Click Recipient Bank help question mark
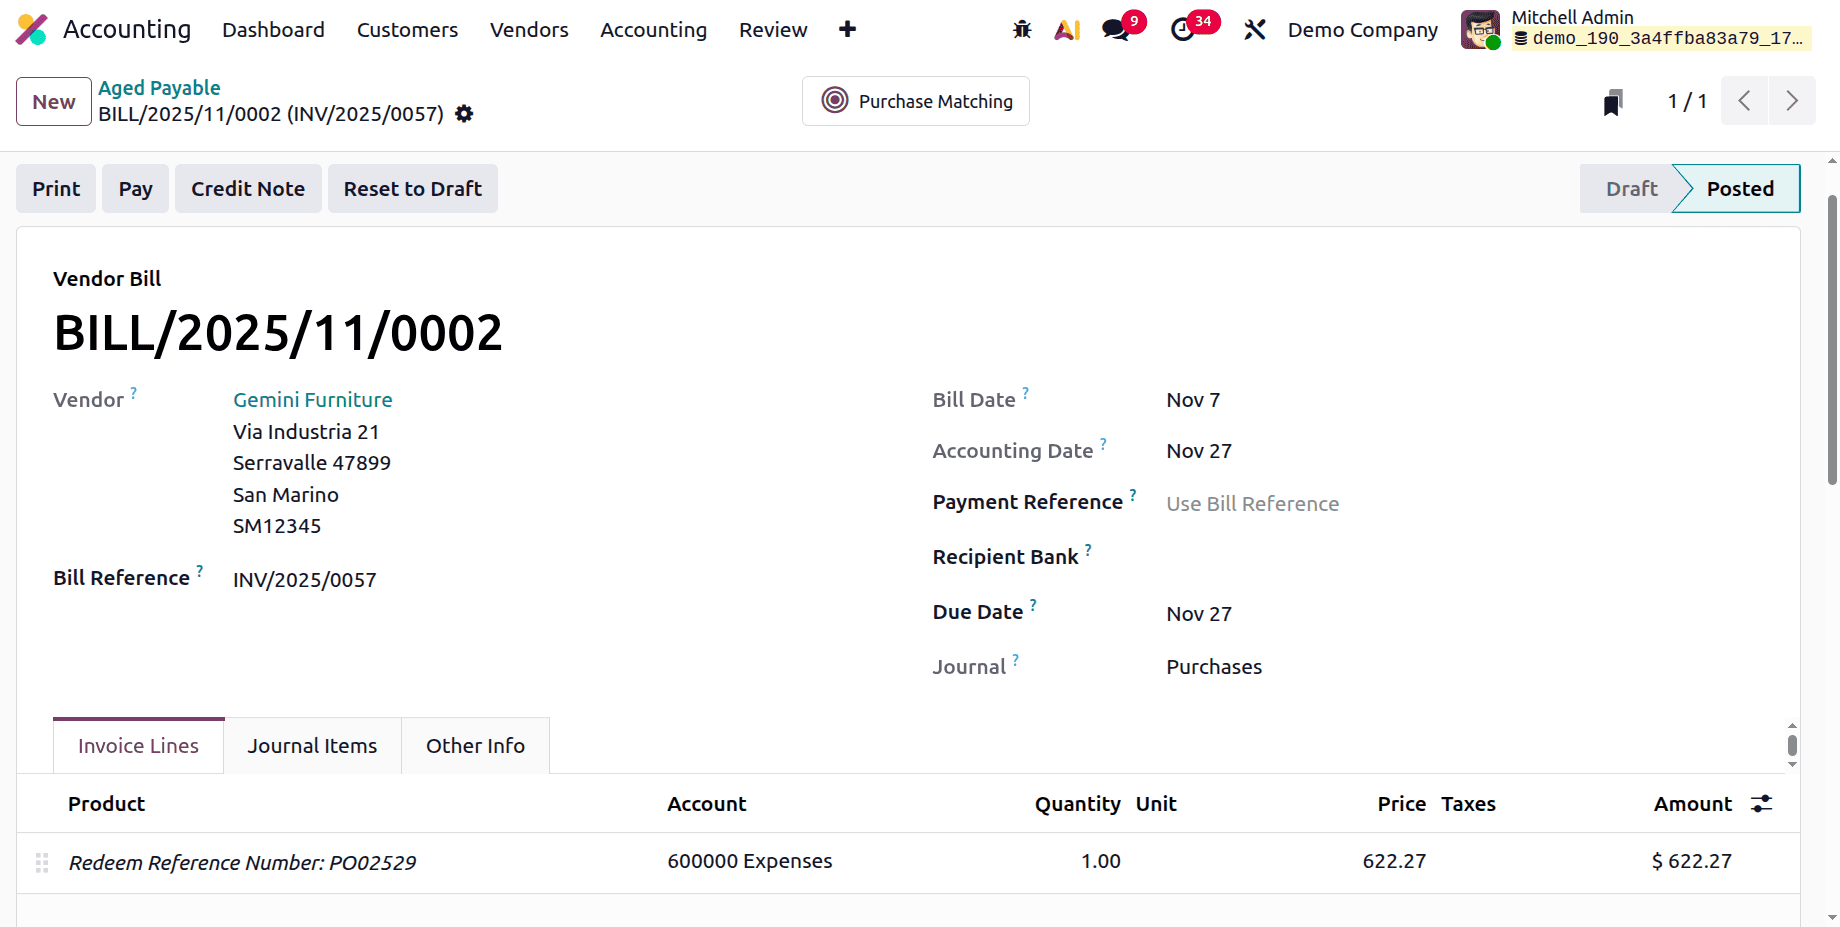Viewport: 1840px width, 927px height. [x=1089, y=550]
